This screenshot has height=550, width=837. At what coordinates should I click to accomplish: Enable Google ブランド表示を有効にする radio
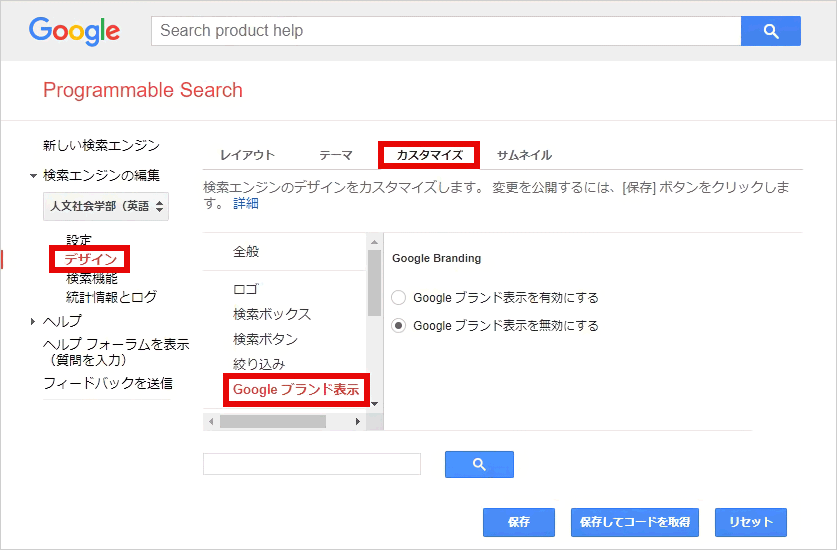399,297
